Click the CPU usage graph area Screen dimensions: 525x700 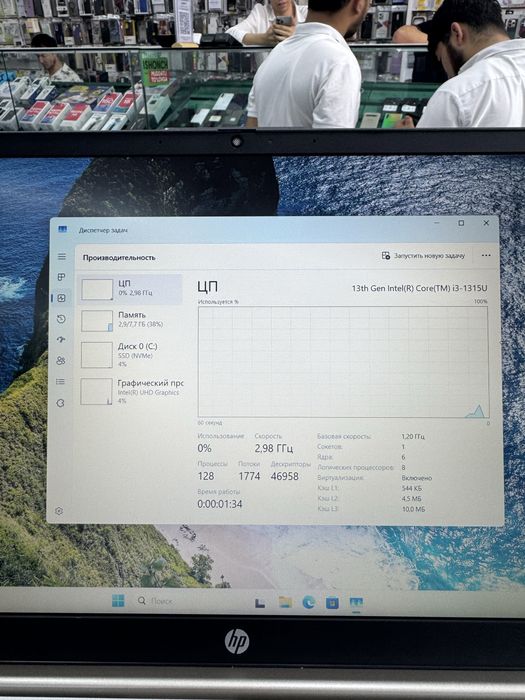[x=343, y=362]
